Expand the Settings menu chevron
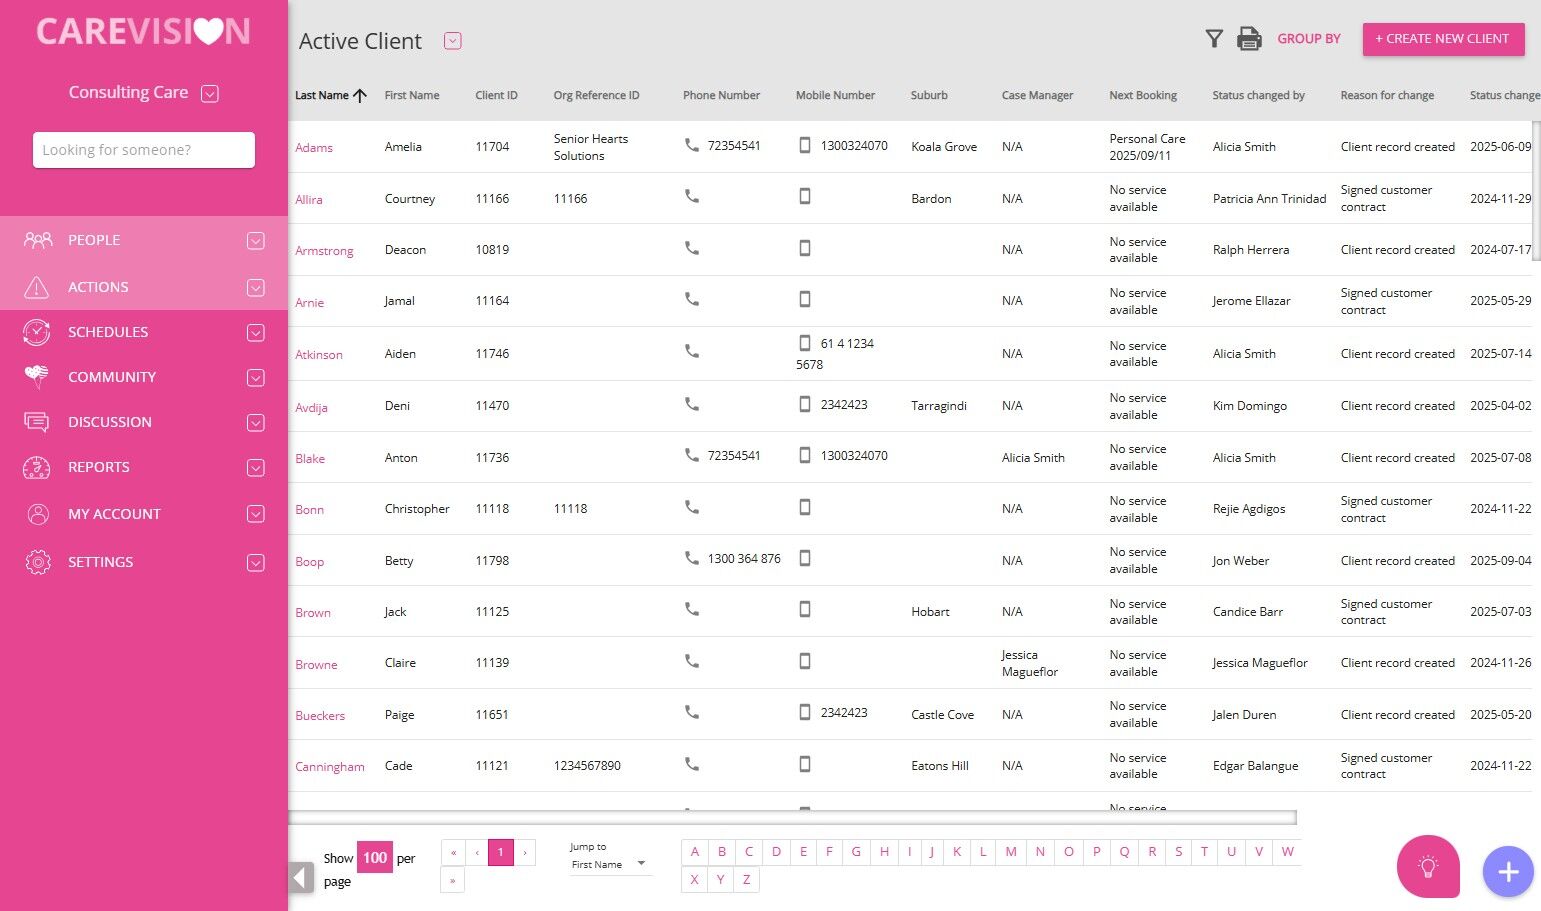This screenshot has width=1541, height=911. [x=256, y=562]
